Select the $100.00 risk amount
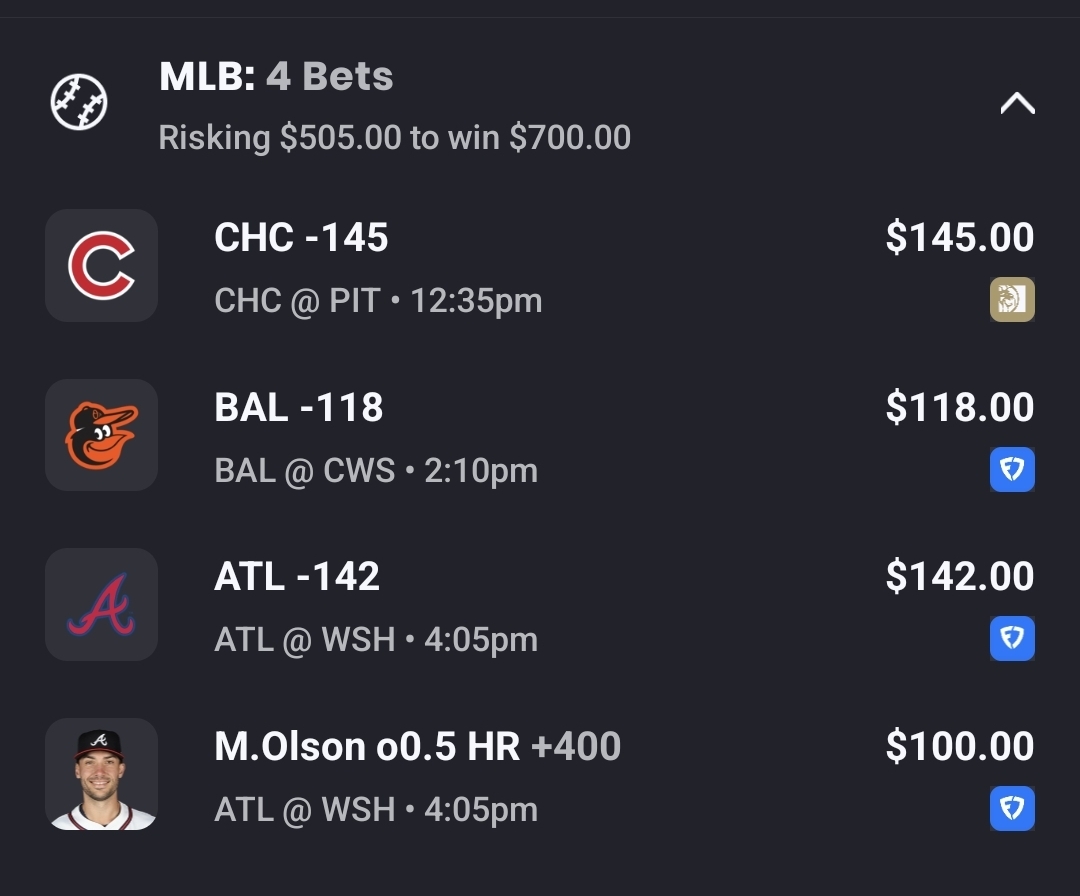1080x896 pixels. point(959,747)
